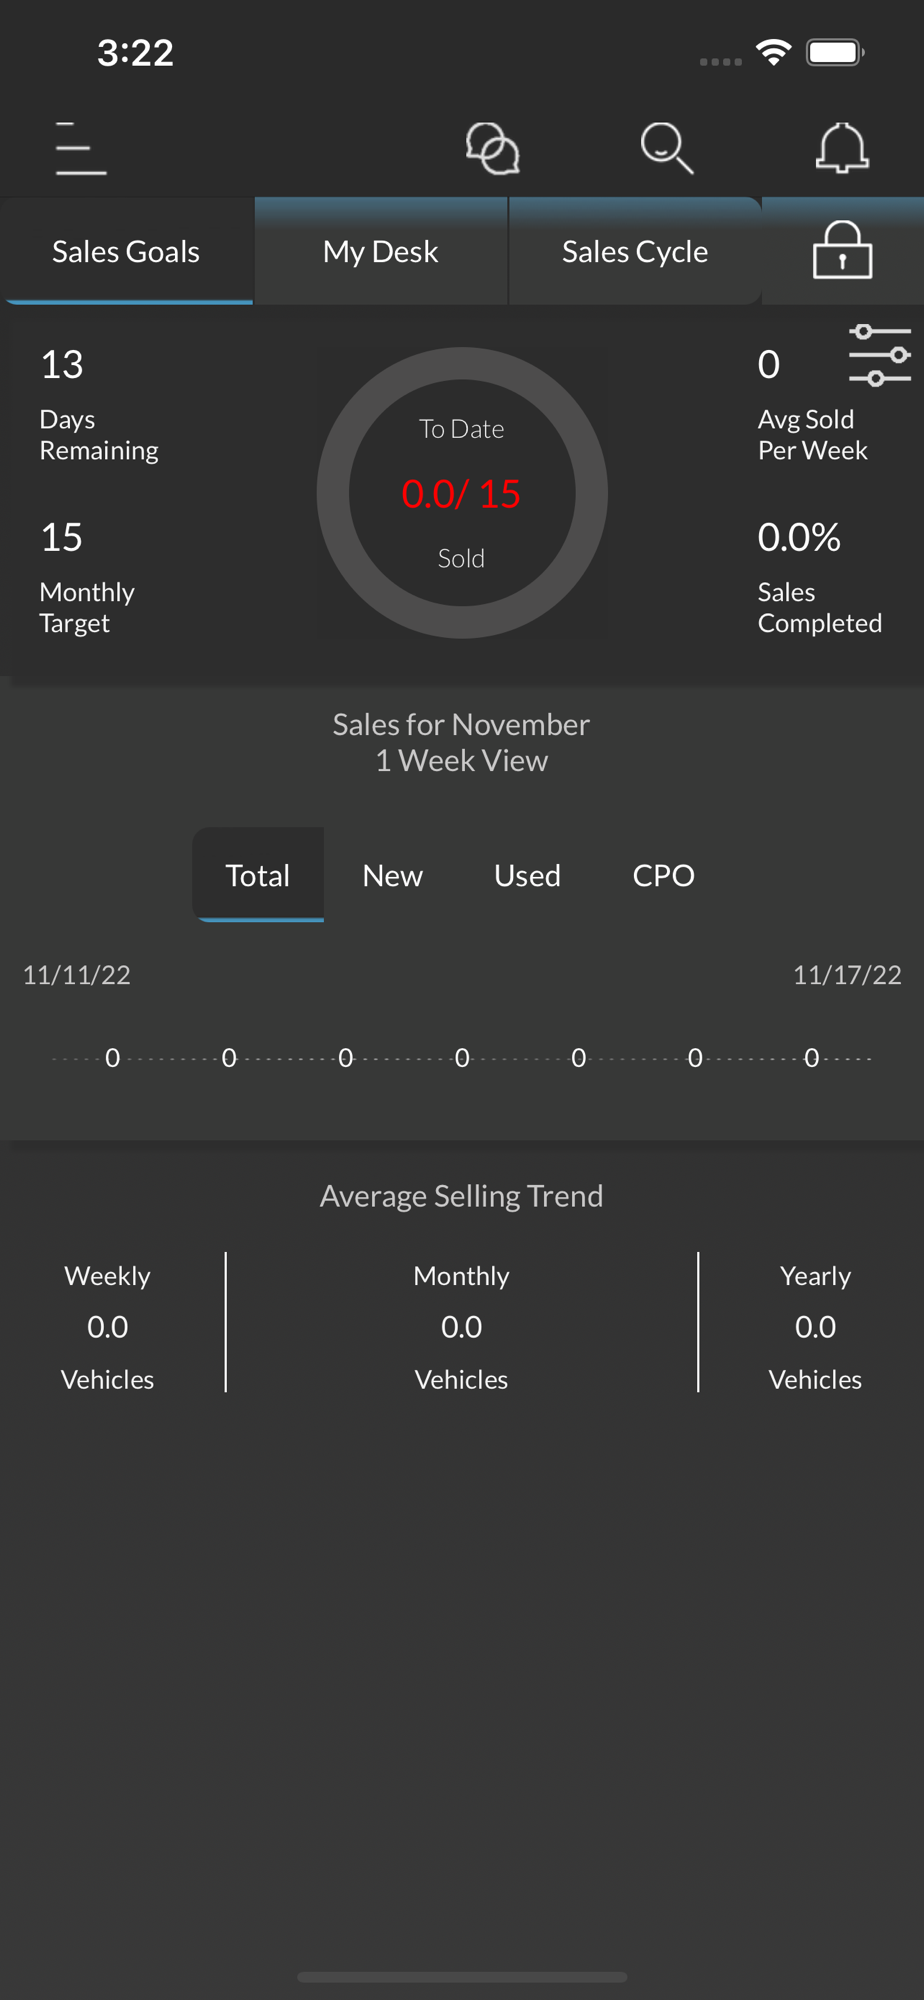Open notifications bell

[842, 149]
